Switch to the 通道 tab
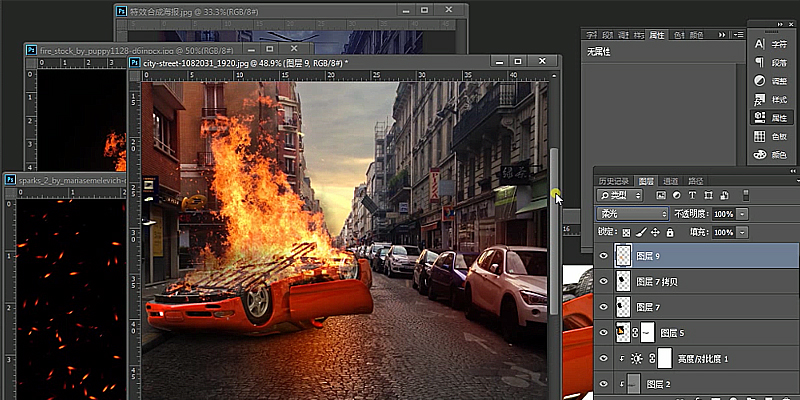800x400 pixels. (670, 181)
